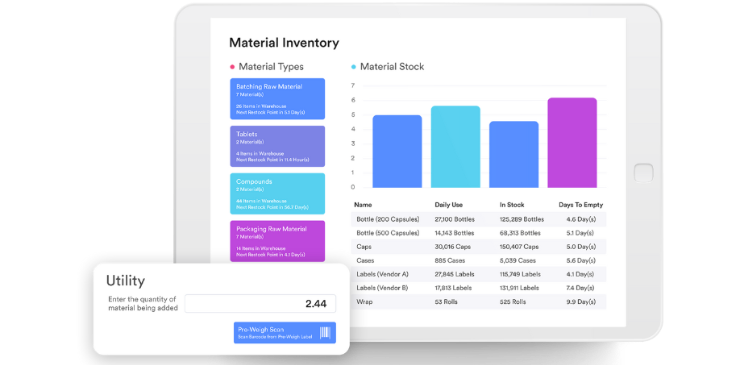The image size is (740, 365).
Task: Click the Material Inventory title
Action: [x=284, y=43]
